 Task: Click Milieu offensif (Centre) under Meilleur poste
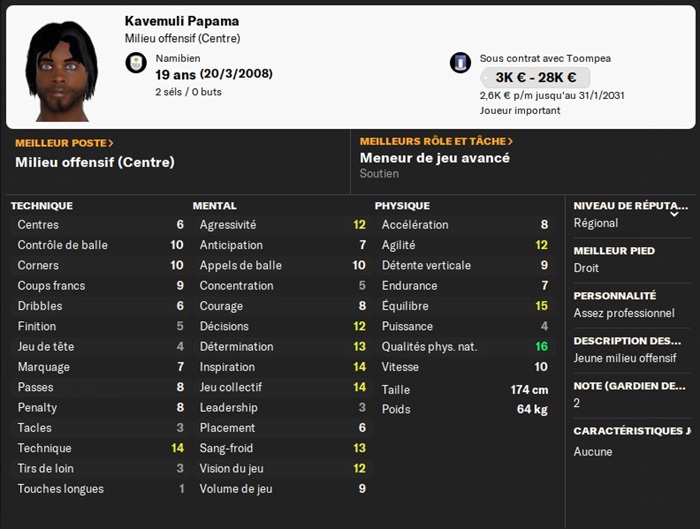point(95,162)
